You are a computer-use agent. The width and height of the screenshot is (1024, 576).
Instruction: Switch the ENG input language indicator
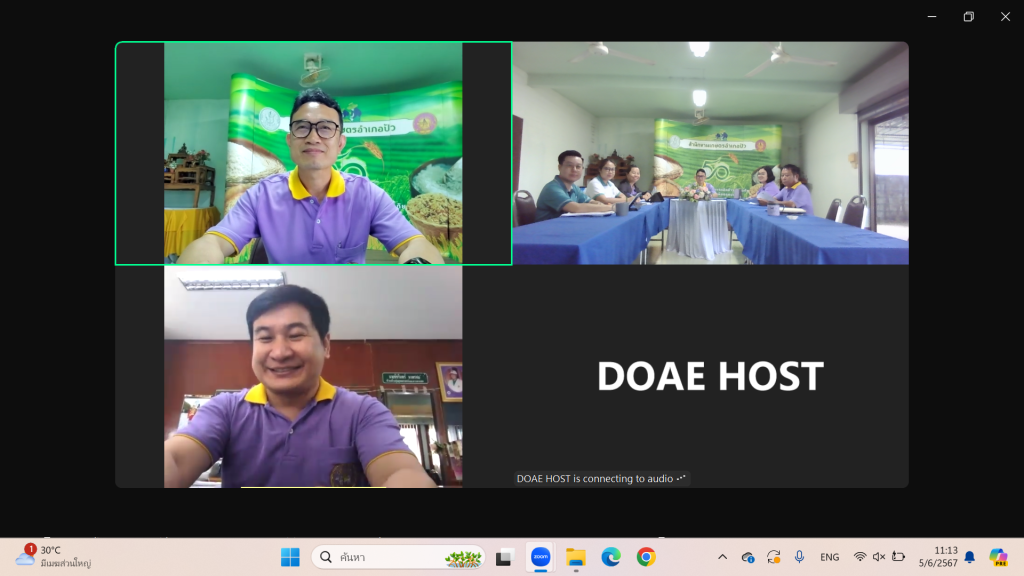click(829, 557)
